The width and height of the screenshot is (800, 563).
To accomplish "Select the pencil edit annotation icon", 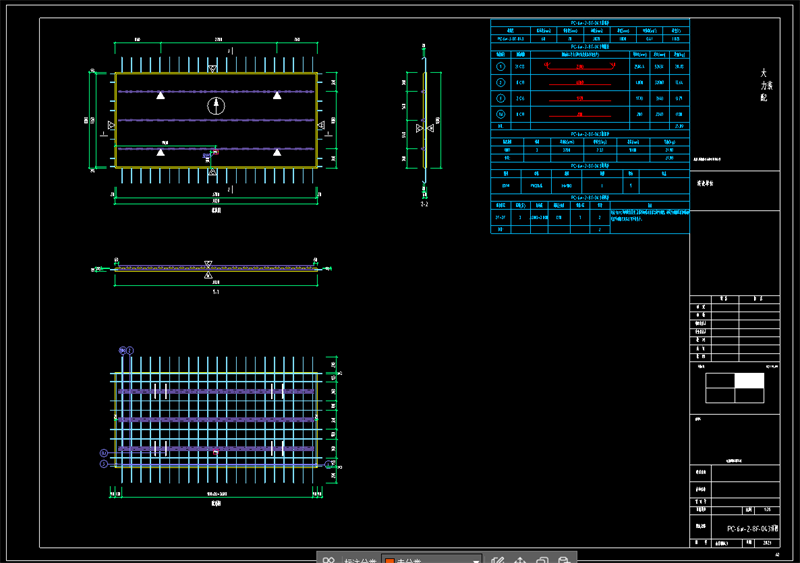I will [497, 560].
